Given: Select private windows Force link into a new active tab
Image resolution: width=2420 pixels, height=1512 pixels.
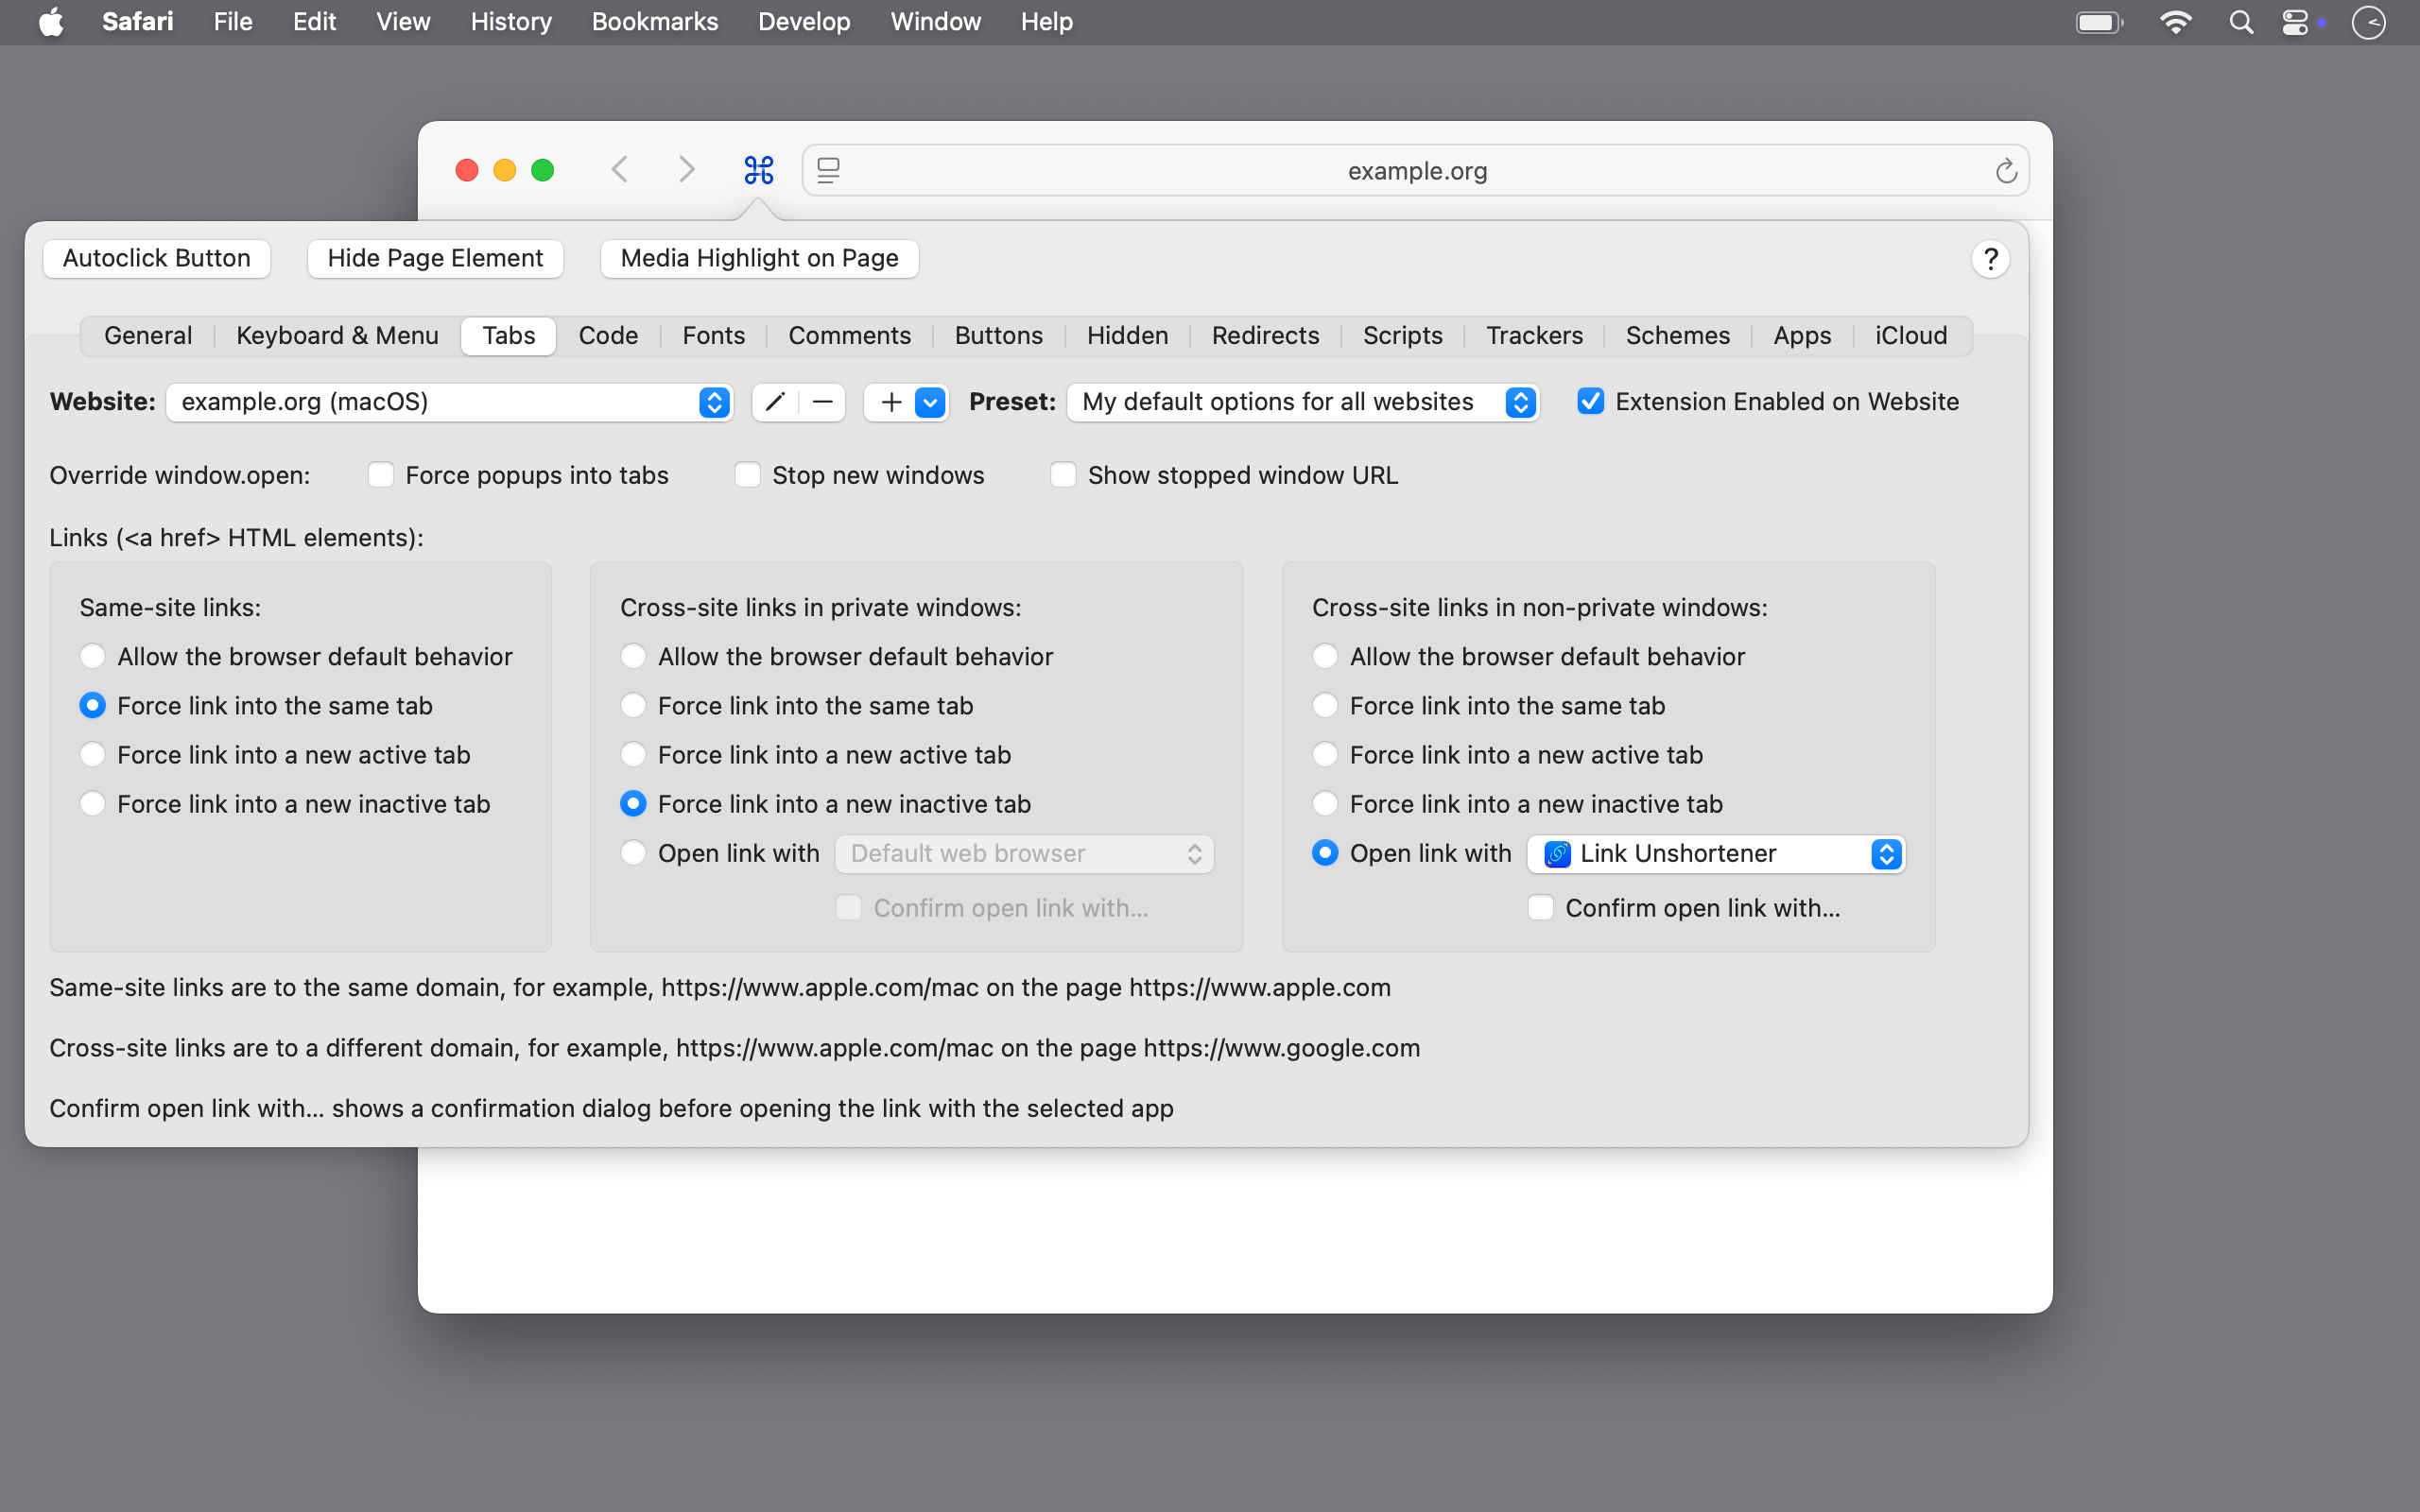Looking at the screenshot, I should [x=633, y=755].
